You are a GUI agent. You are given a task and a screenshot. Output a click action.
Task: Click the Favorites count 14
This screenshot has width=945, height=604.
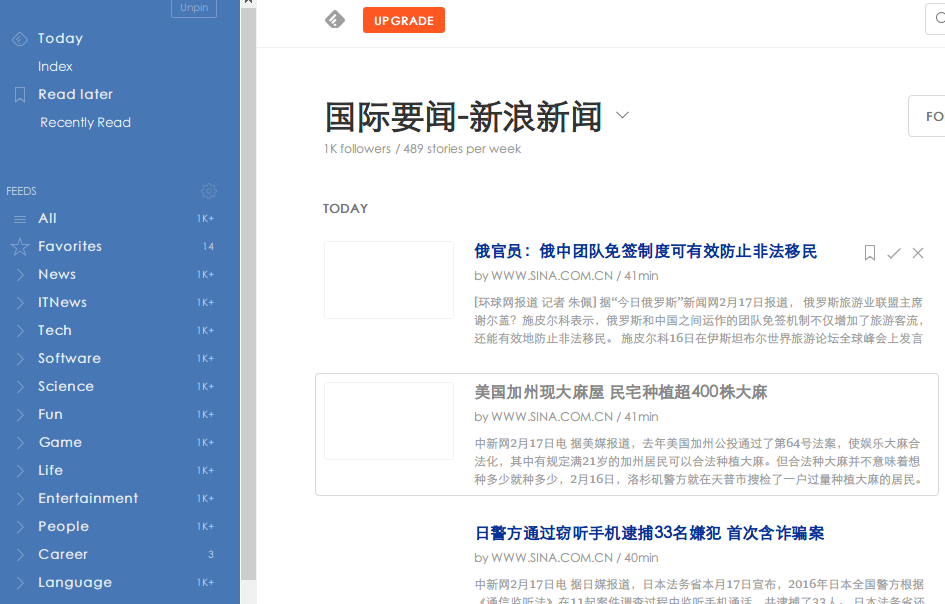click(x=208, y=247)
